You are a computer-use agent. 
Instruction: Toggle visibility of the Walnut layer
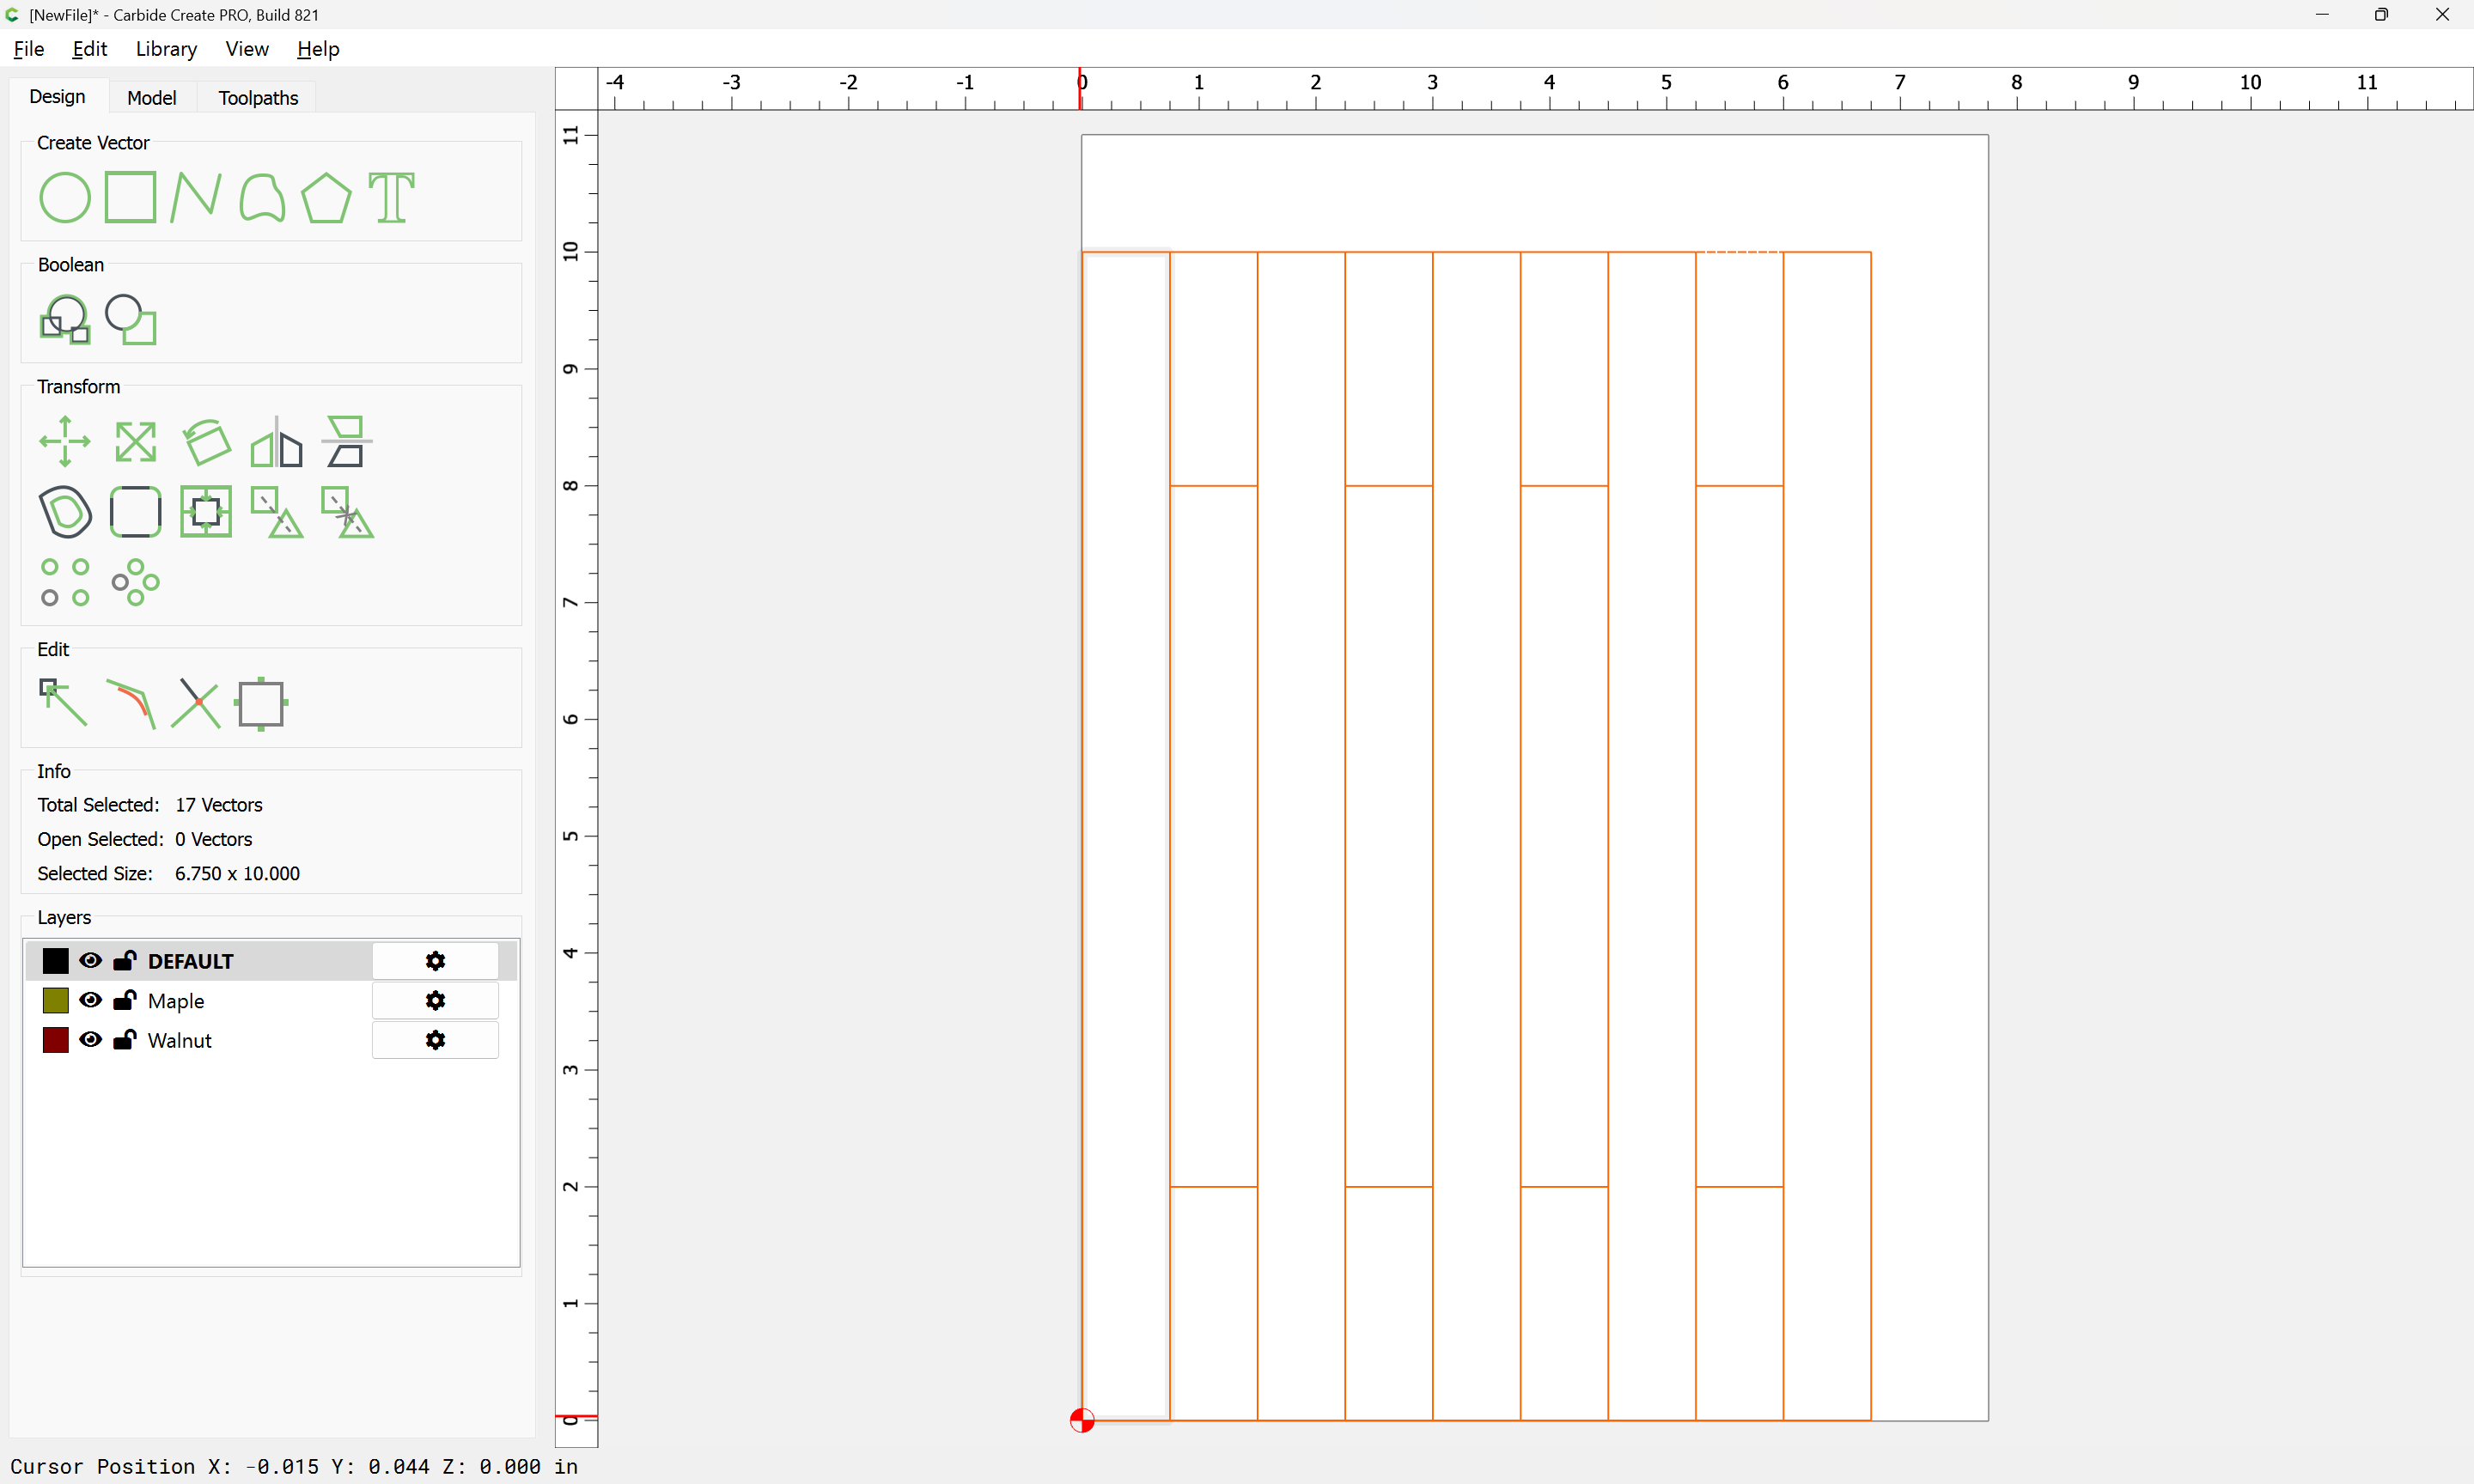click(90, 1040)
